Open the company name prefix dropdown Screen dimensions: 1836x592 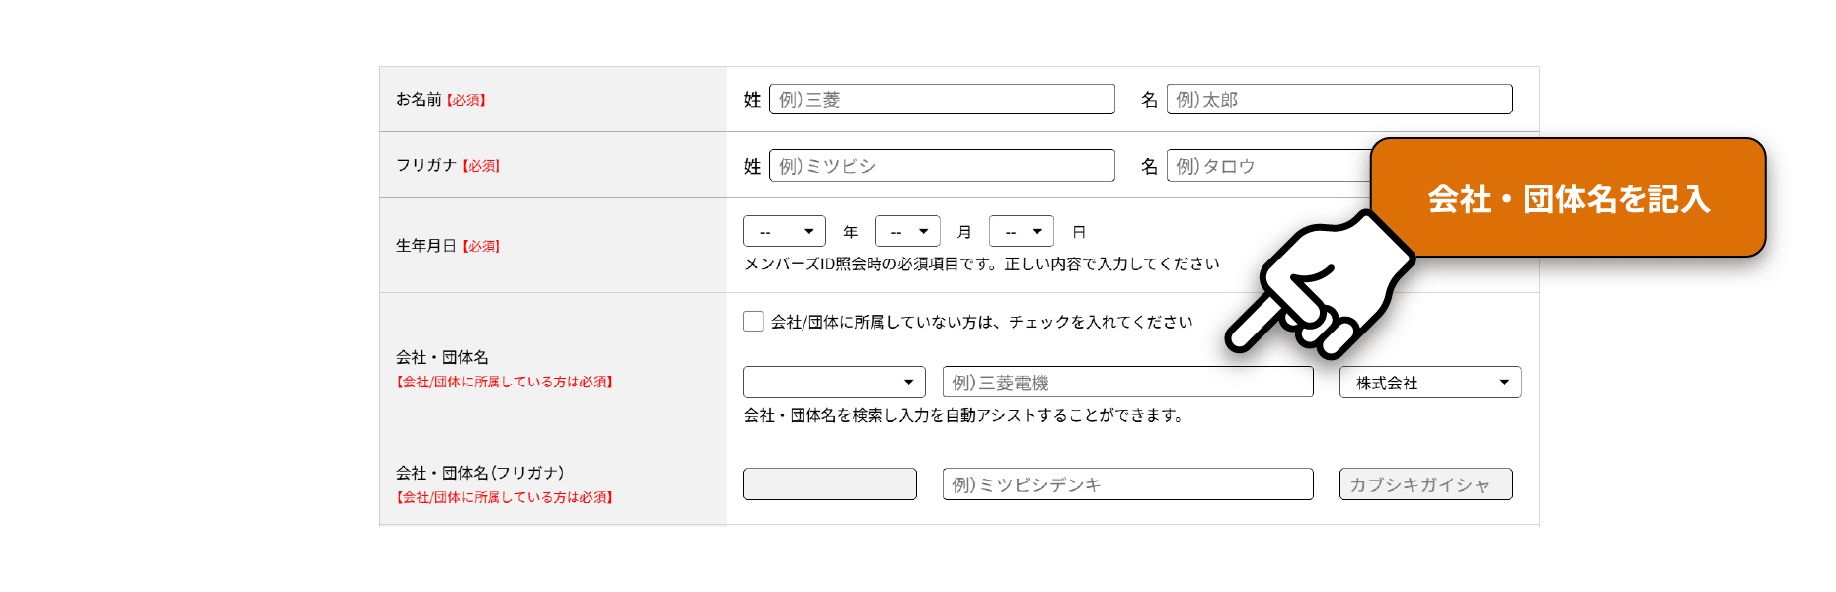(834, 381)
